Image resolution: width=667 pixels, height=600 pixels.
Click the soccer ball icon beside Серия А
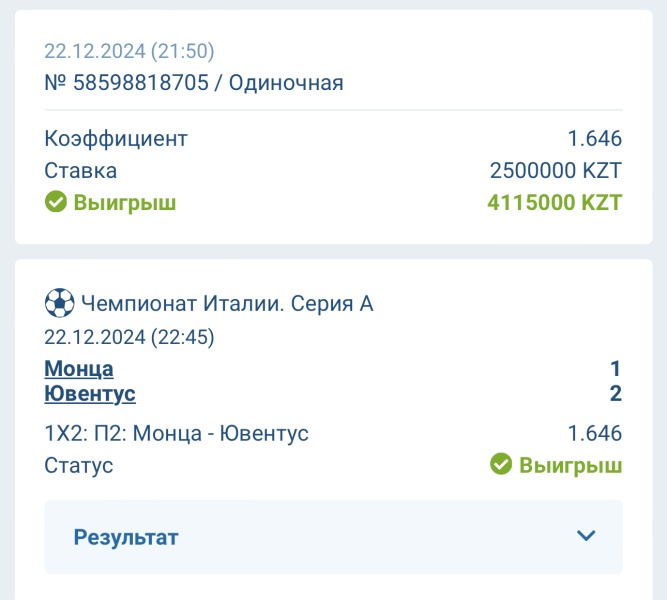(60, 303)
